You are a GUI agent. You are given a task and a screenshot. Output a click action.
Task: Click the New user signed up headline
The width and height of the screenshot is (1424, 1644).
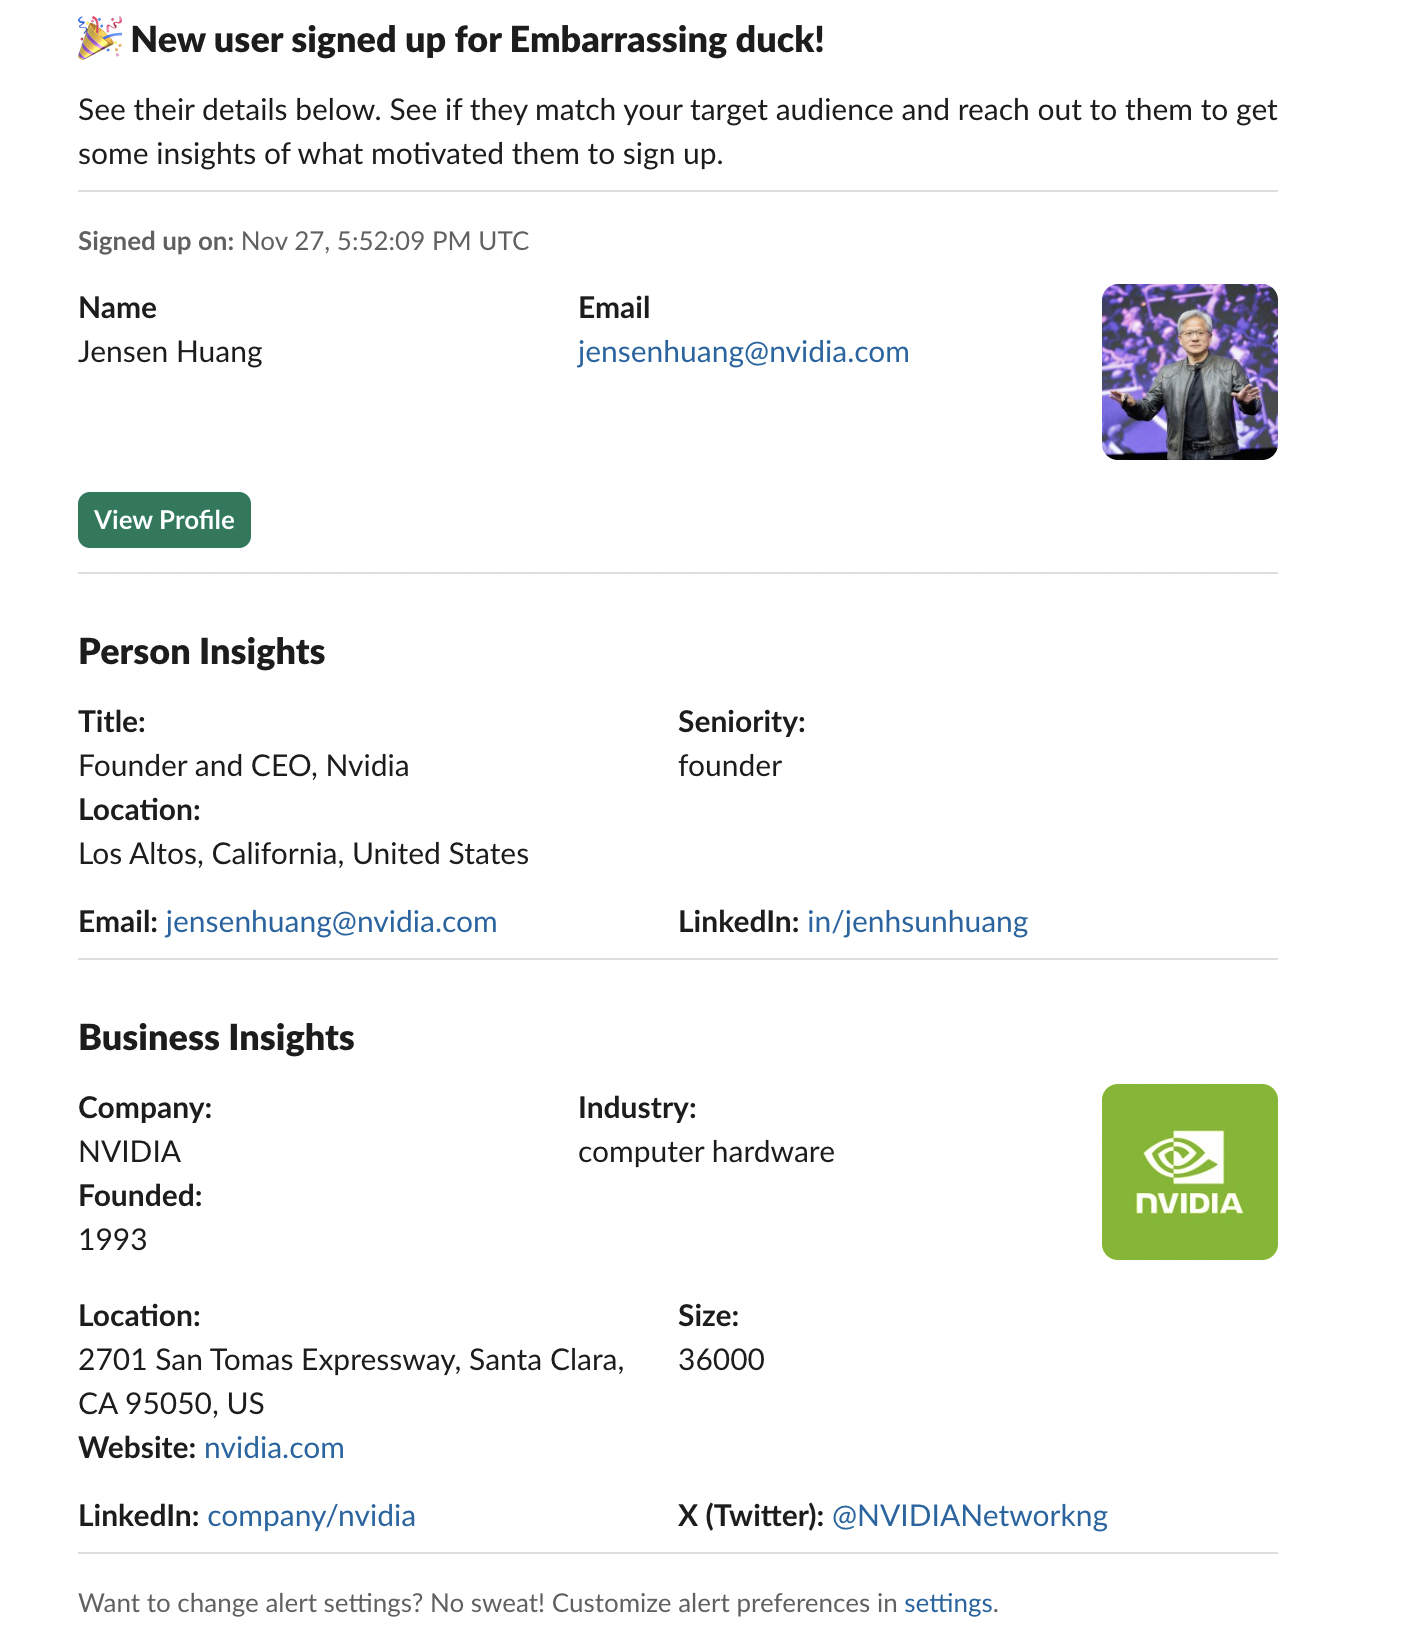(x=477, y=40)
